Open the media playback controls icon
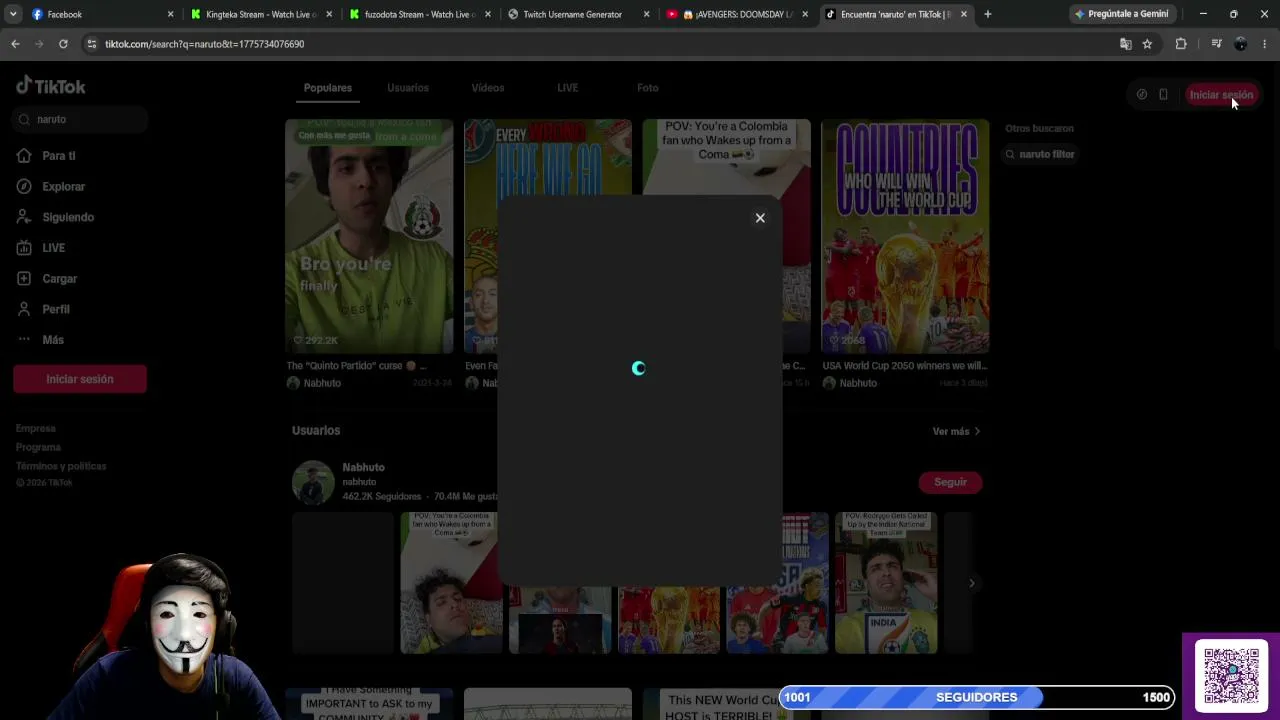Screen dimensions: 1280x720 pos(1216,44)
